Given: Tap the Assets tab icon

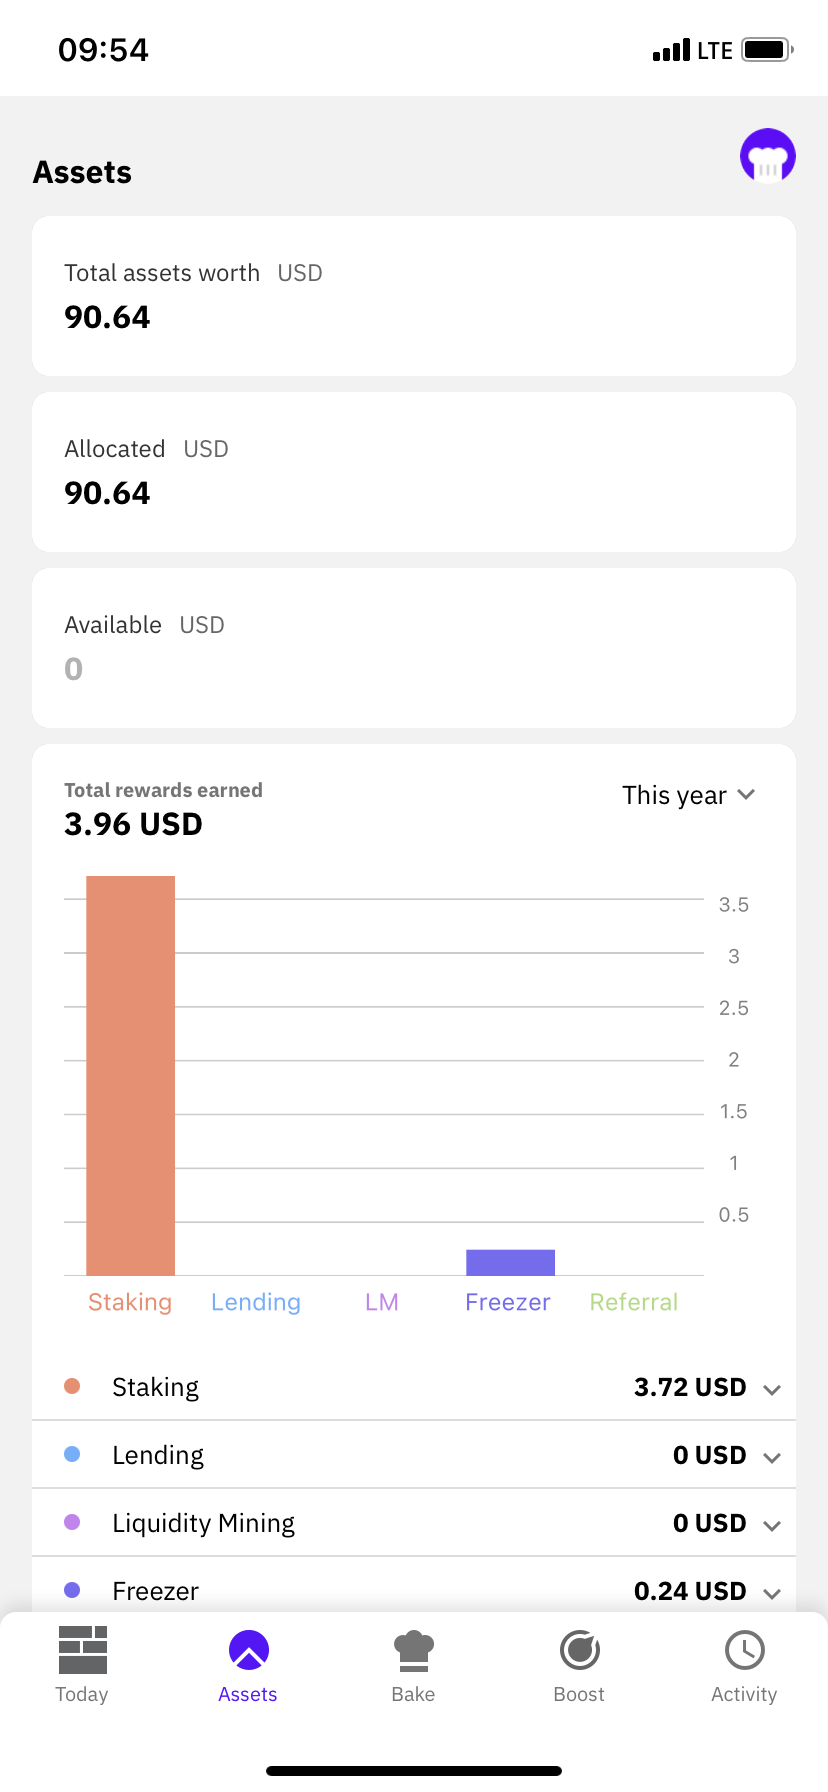Looking at the screenshot, I should click(x=248, y=1650).
